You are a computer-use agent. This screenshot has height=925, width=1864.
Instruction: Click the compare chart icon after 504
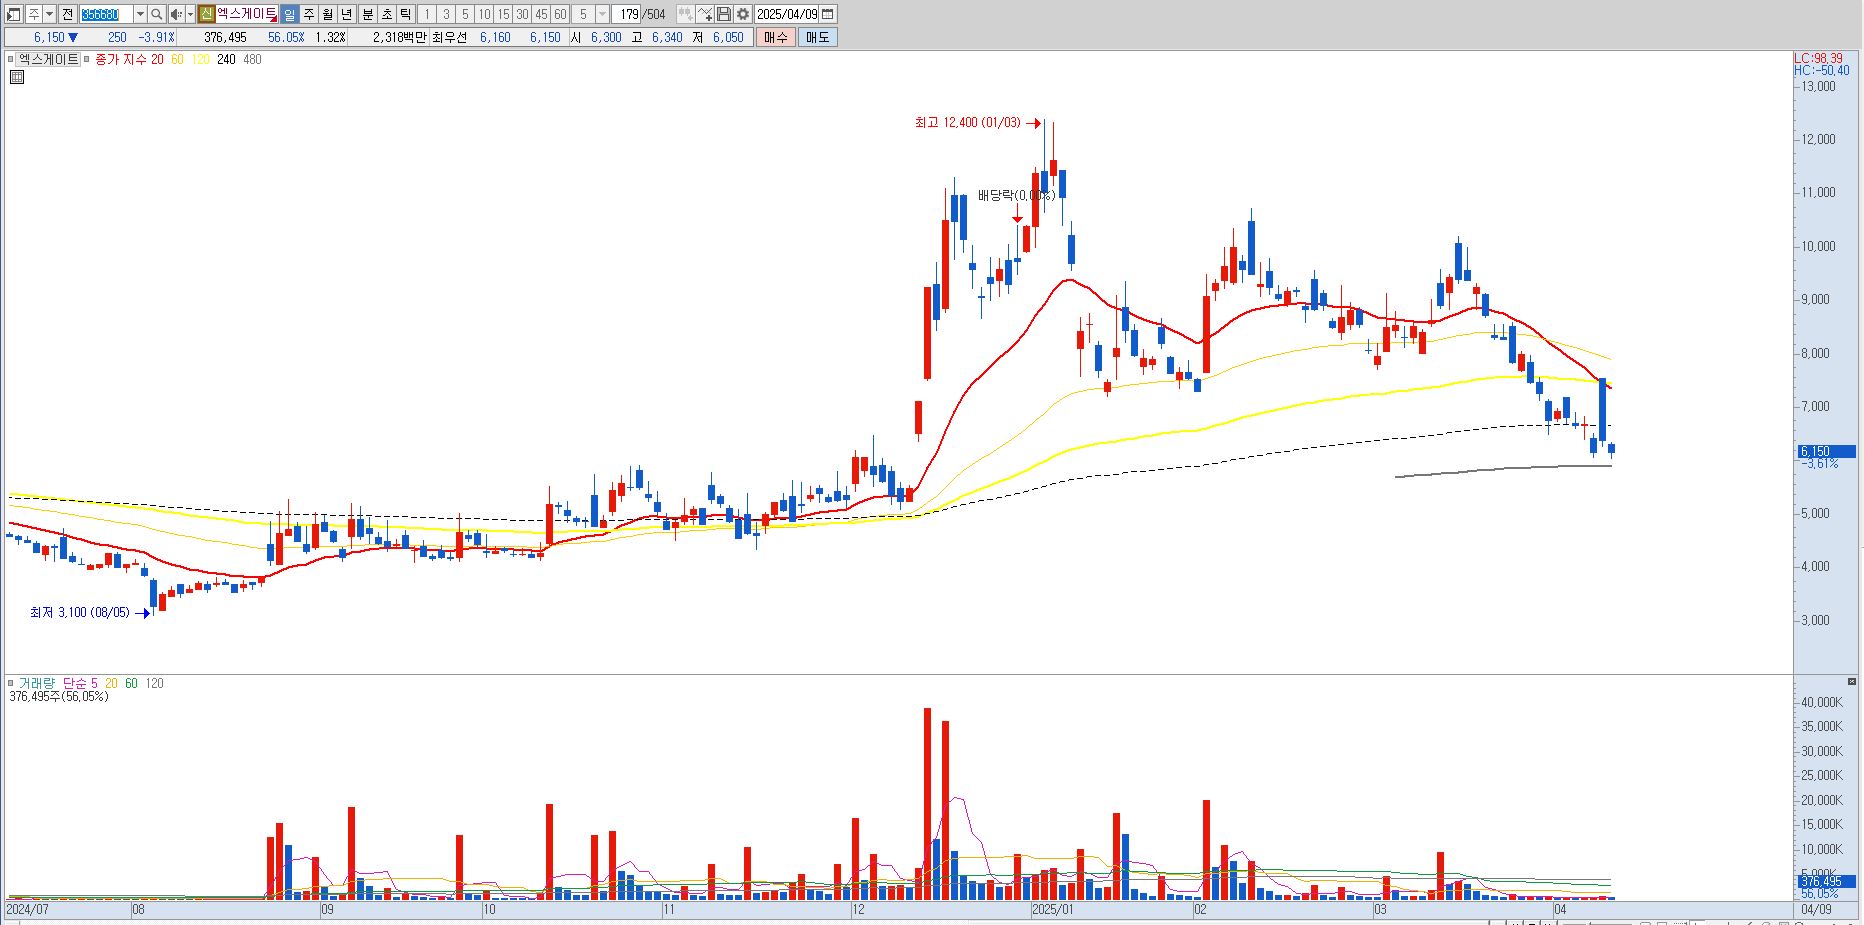pos(685,14)
